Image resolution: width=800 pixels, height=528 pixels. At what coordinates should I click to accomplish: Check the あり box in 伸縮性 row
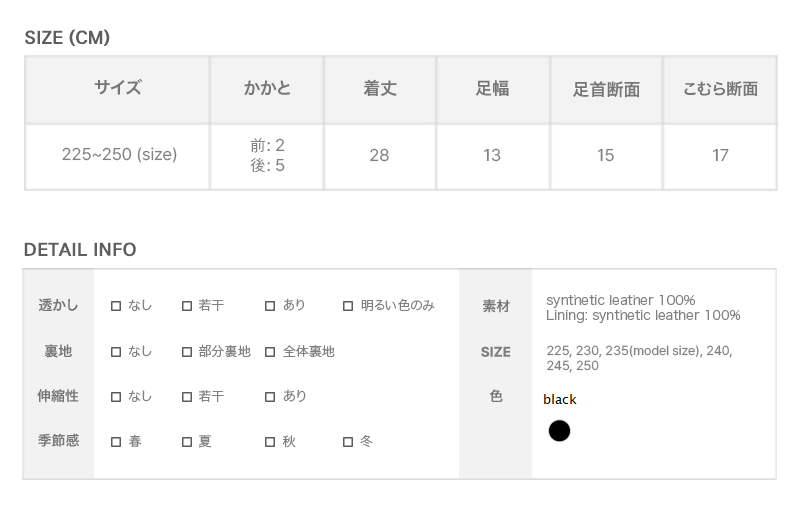[x=270, y=397]
